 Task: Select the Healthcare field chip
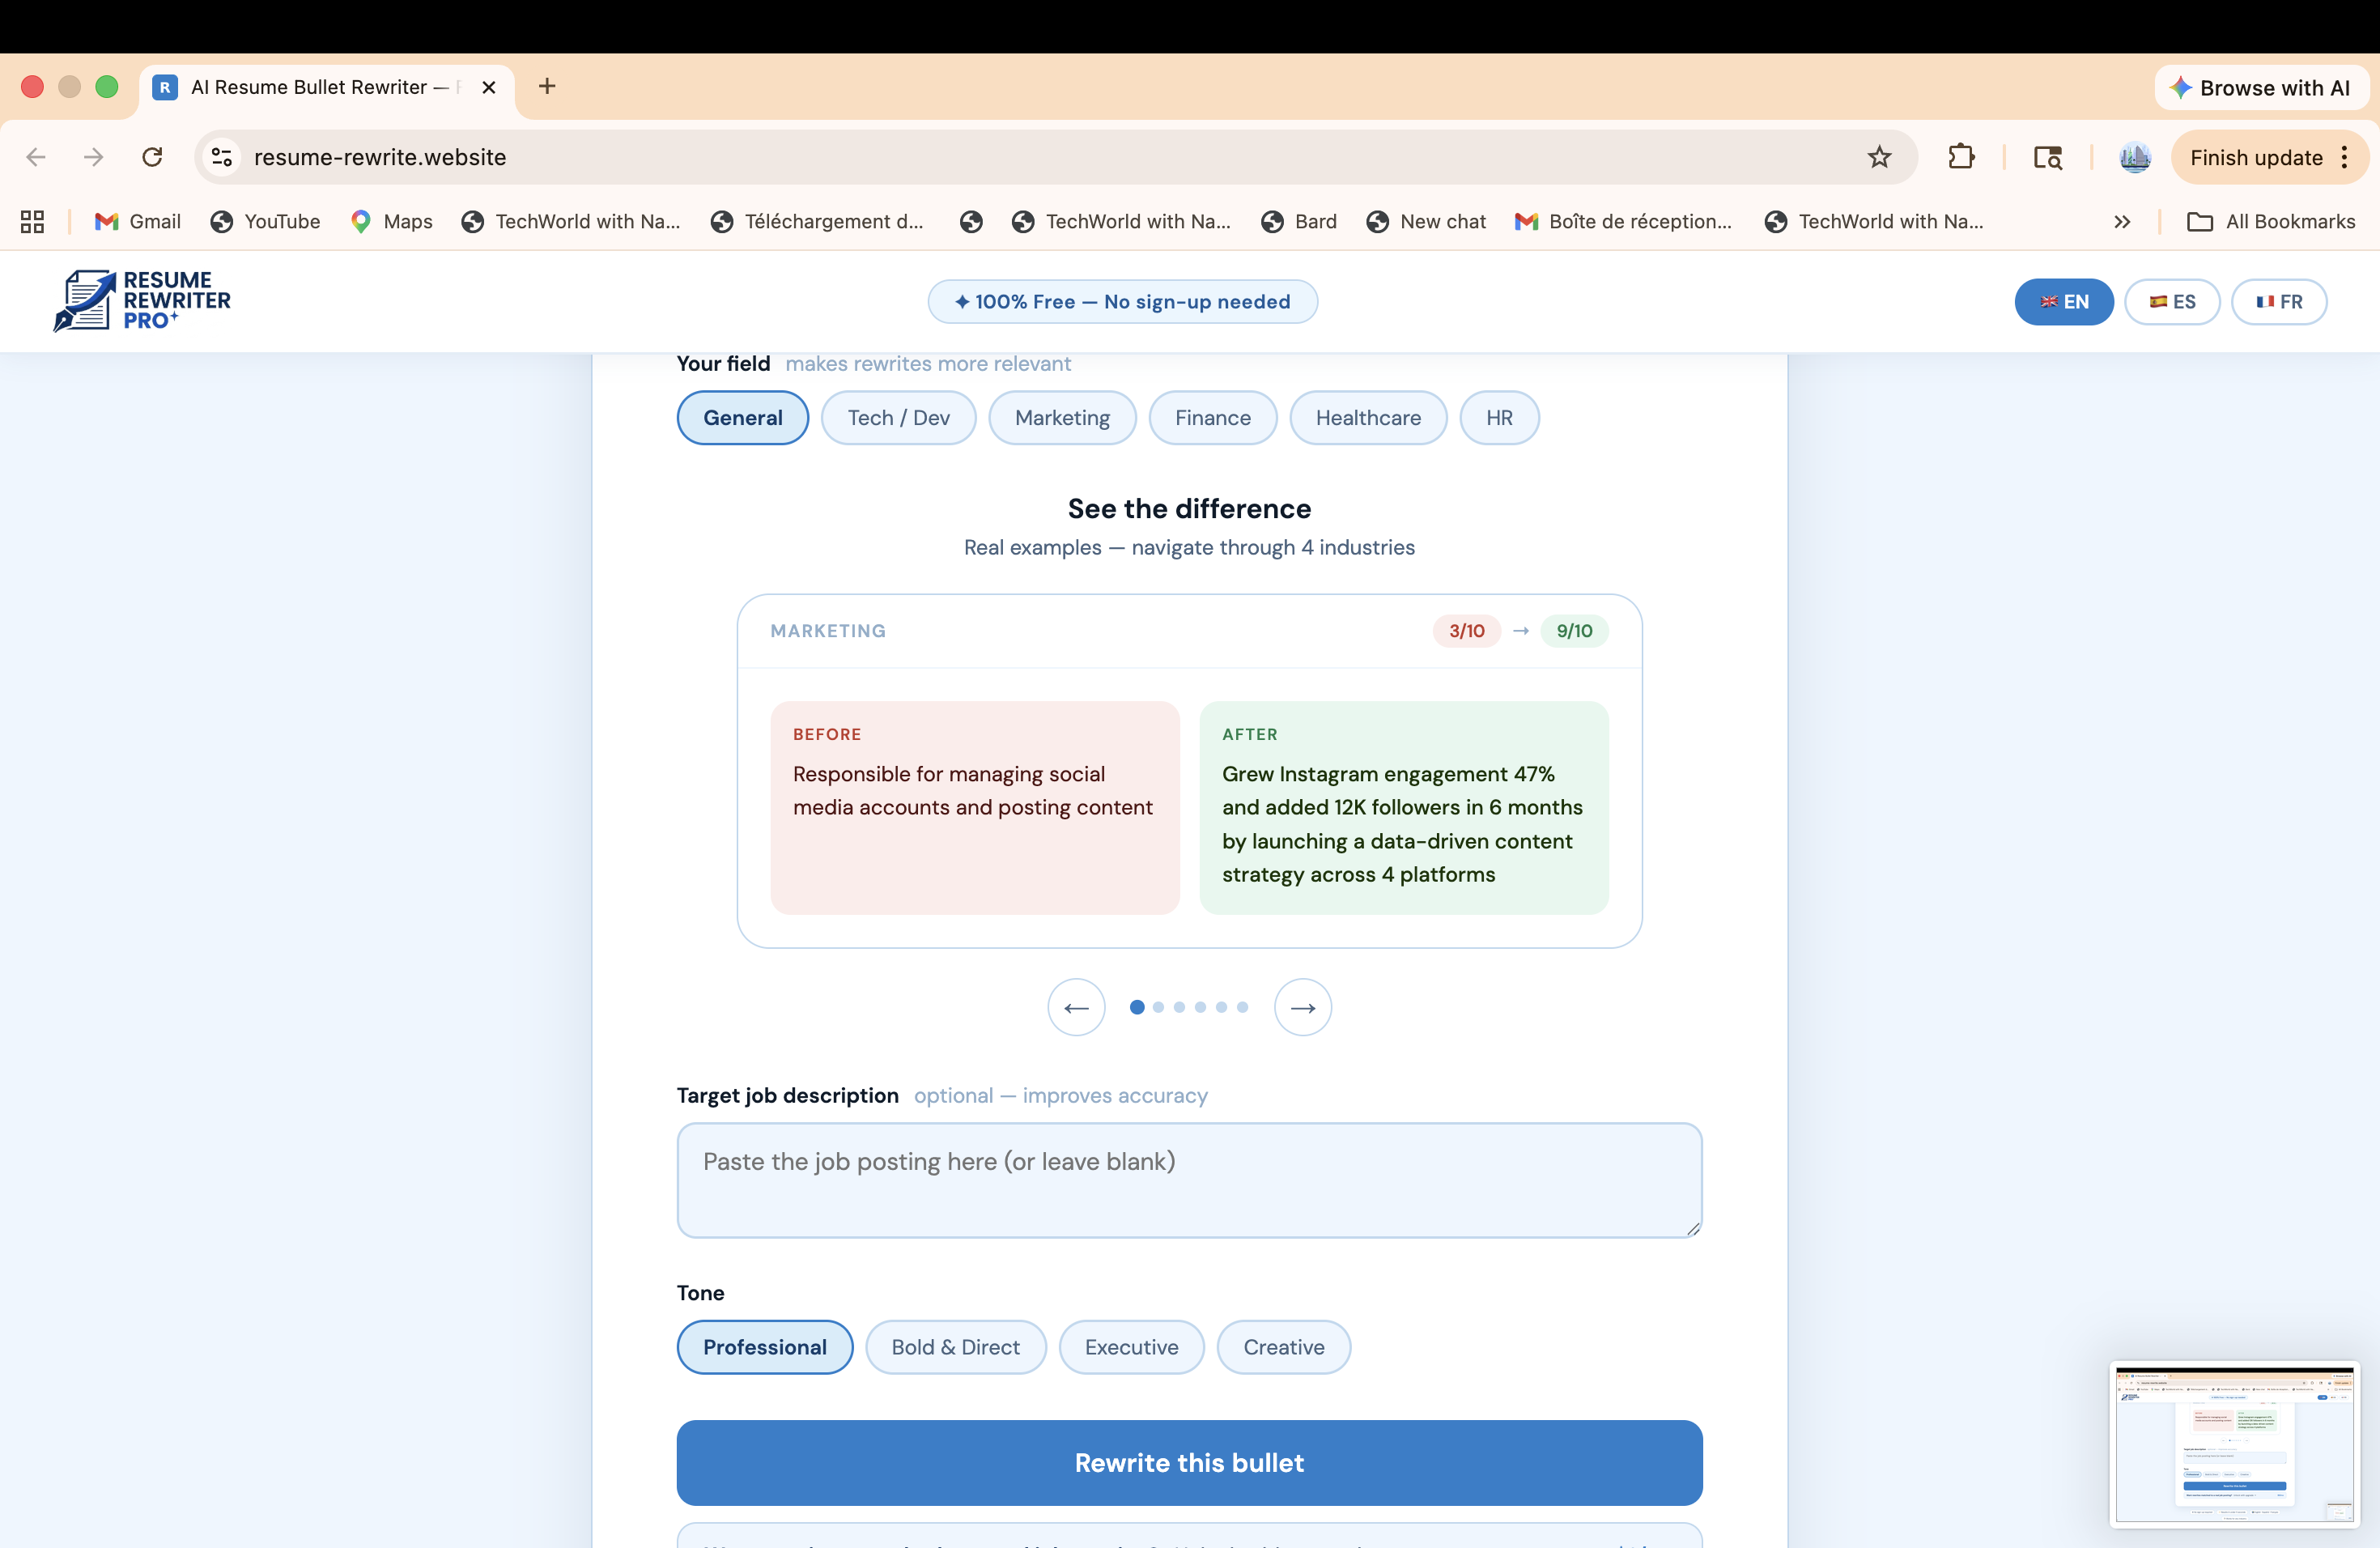[x=1368, y=417]
